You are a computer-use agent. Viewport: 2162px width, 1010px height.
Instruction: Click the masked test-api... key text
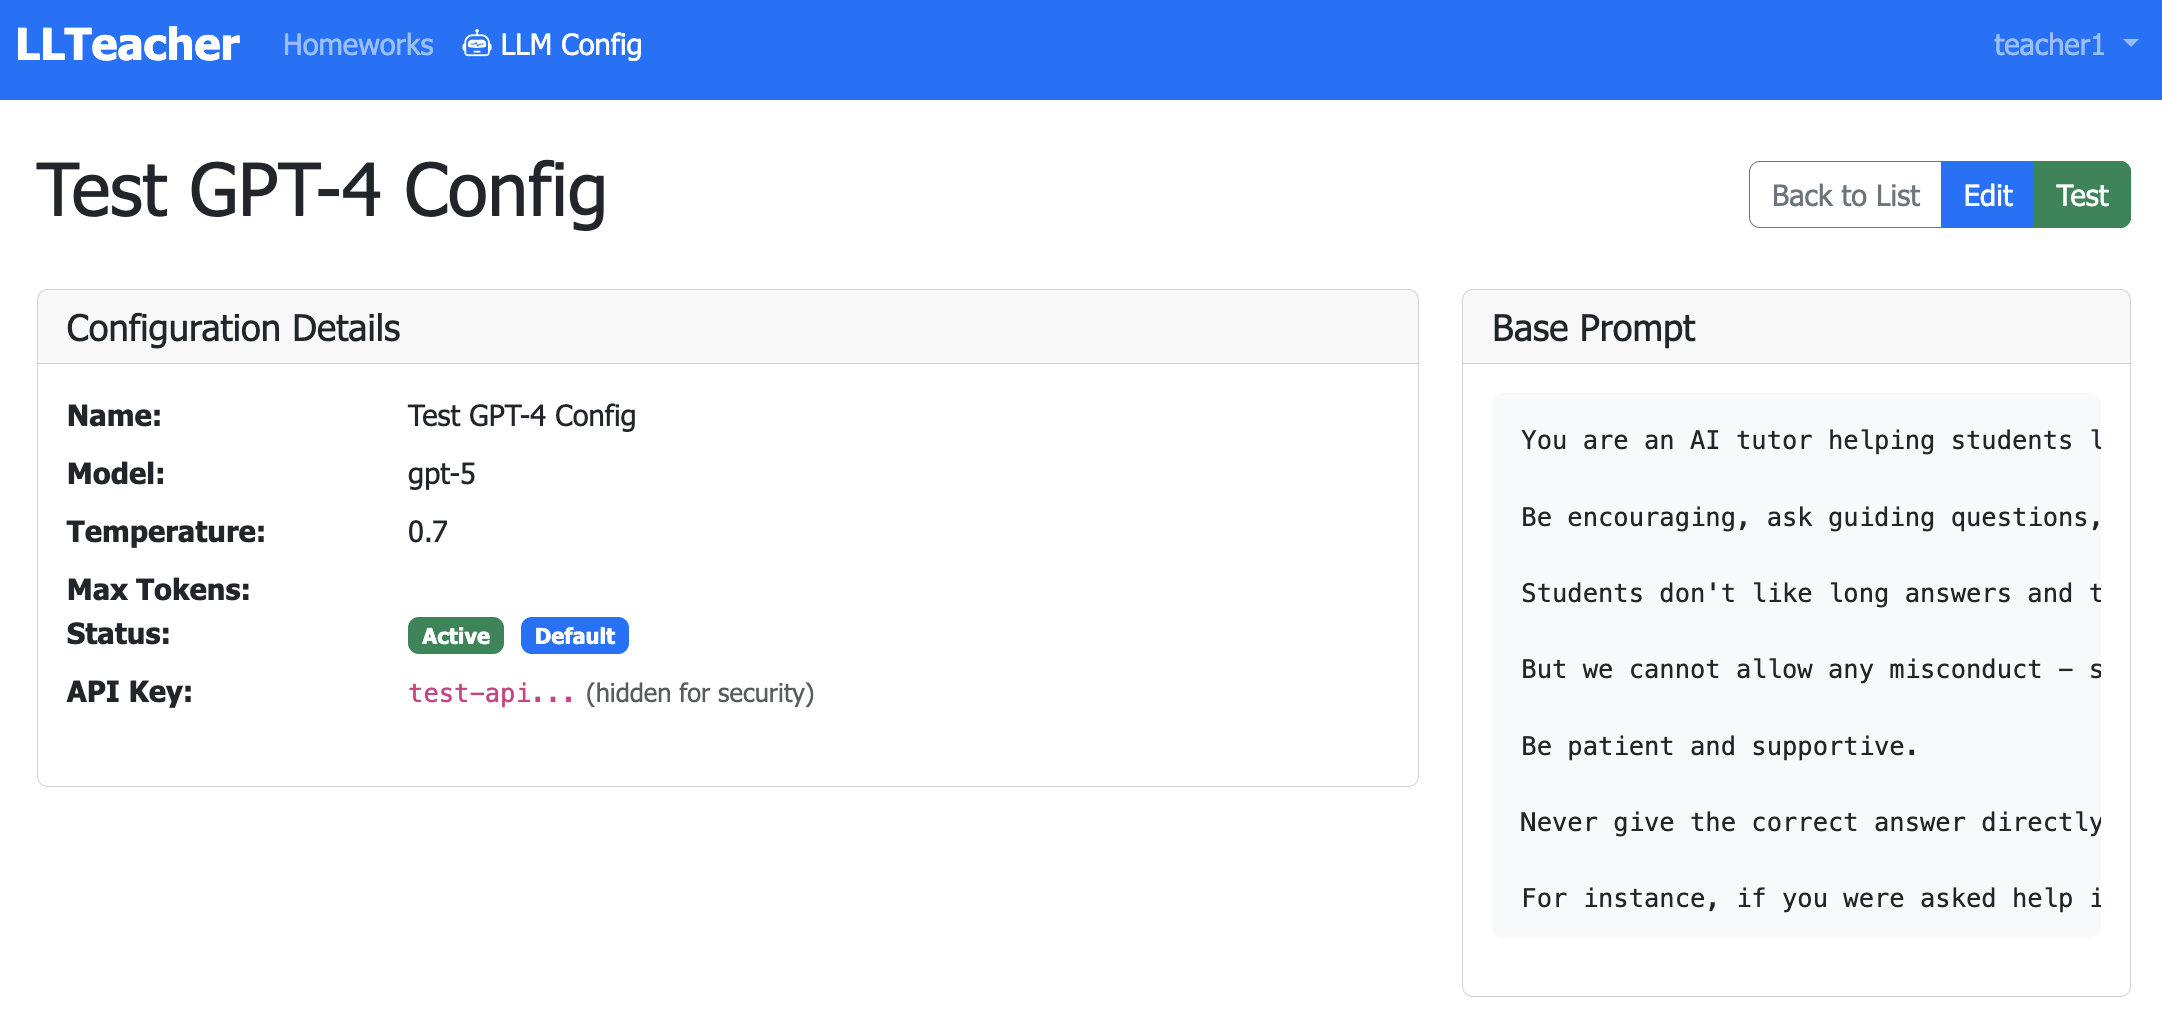[x=490, y=693]
